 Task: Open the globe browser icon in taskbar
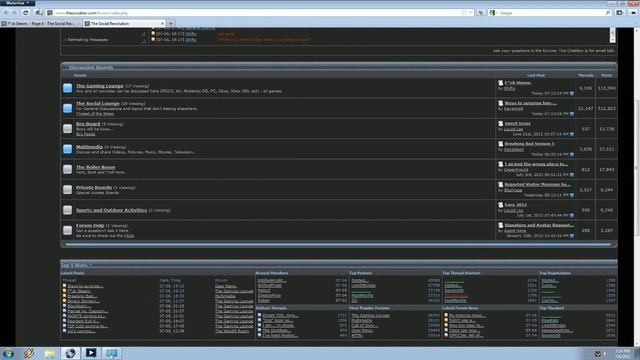(x=70, y=353)
